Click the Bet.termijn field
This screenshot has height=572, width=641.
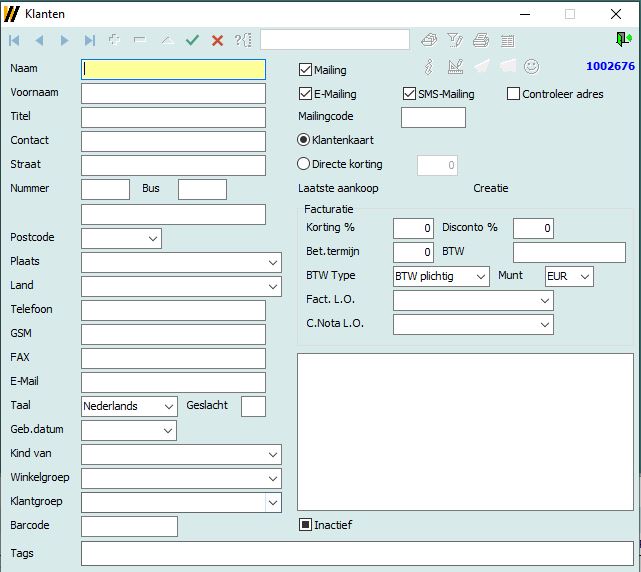tap(413, 253)
